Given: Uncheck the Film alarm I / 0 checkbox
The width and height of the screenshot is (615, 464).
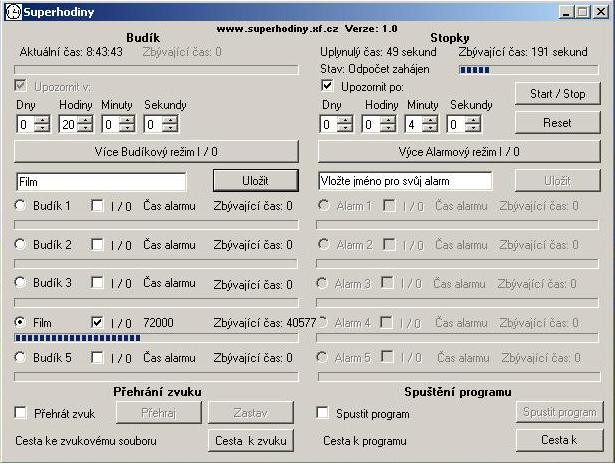Looking at the screenshot, I should pos(97,322).
